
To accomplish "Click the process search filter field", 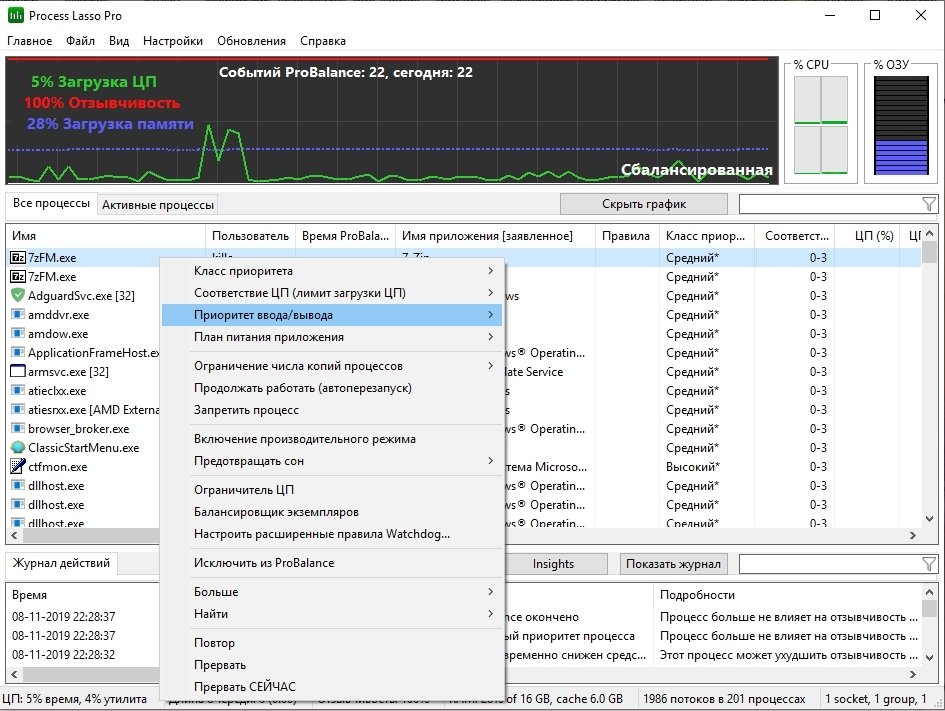I will tap(828, 204).
